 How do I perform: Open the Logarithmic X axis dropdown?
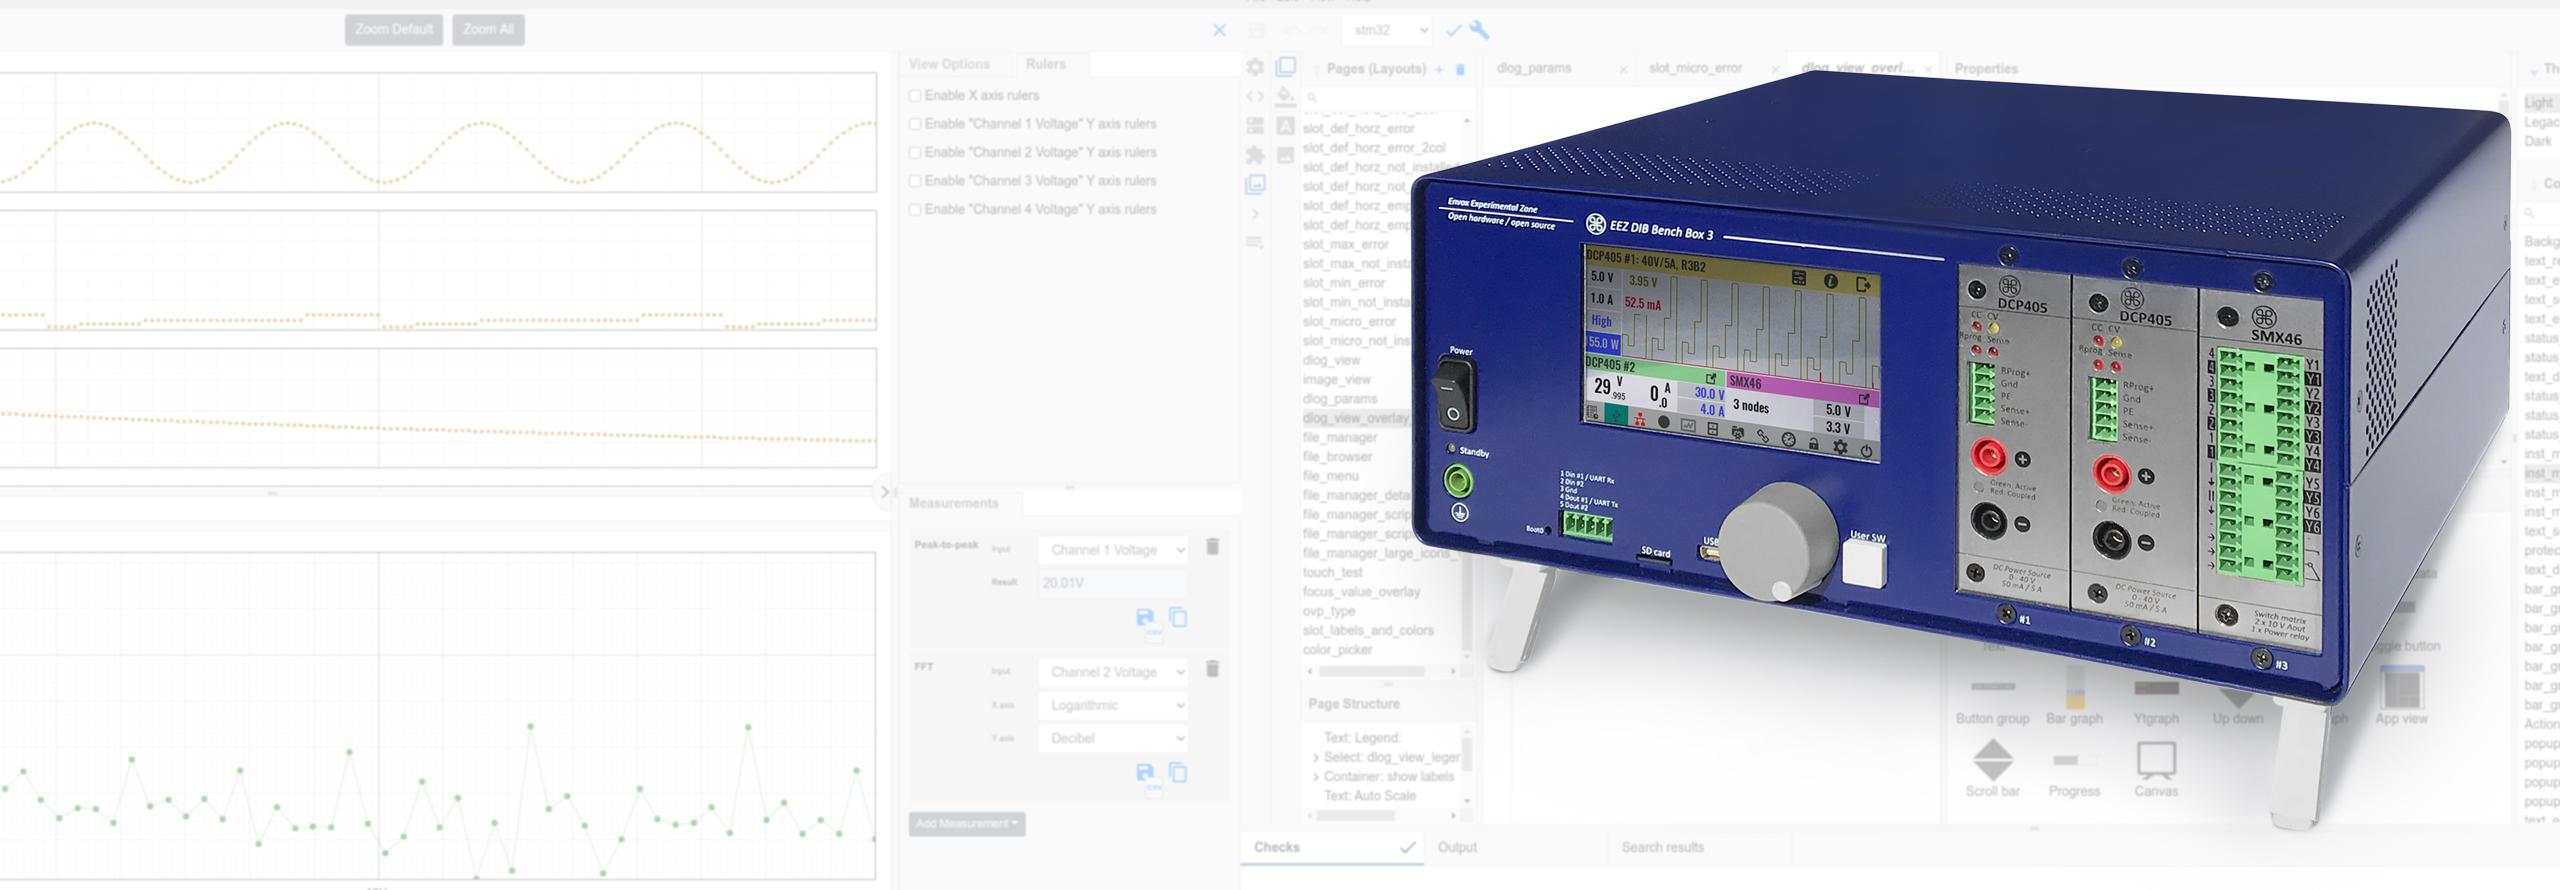click(x=1113, y=705)
